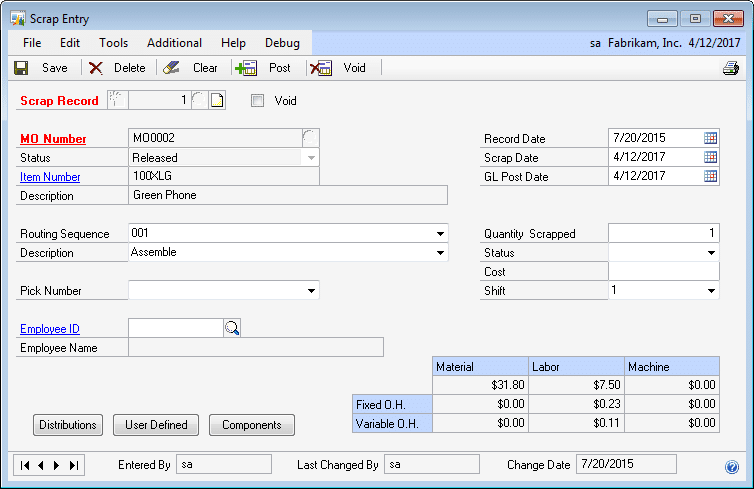The image size is (754, 489).
Task: Open the Employee ID lookup magnifier
Action: [x=232, y=327]
